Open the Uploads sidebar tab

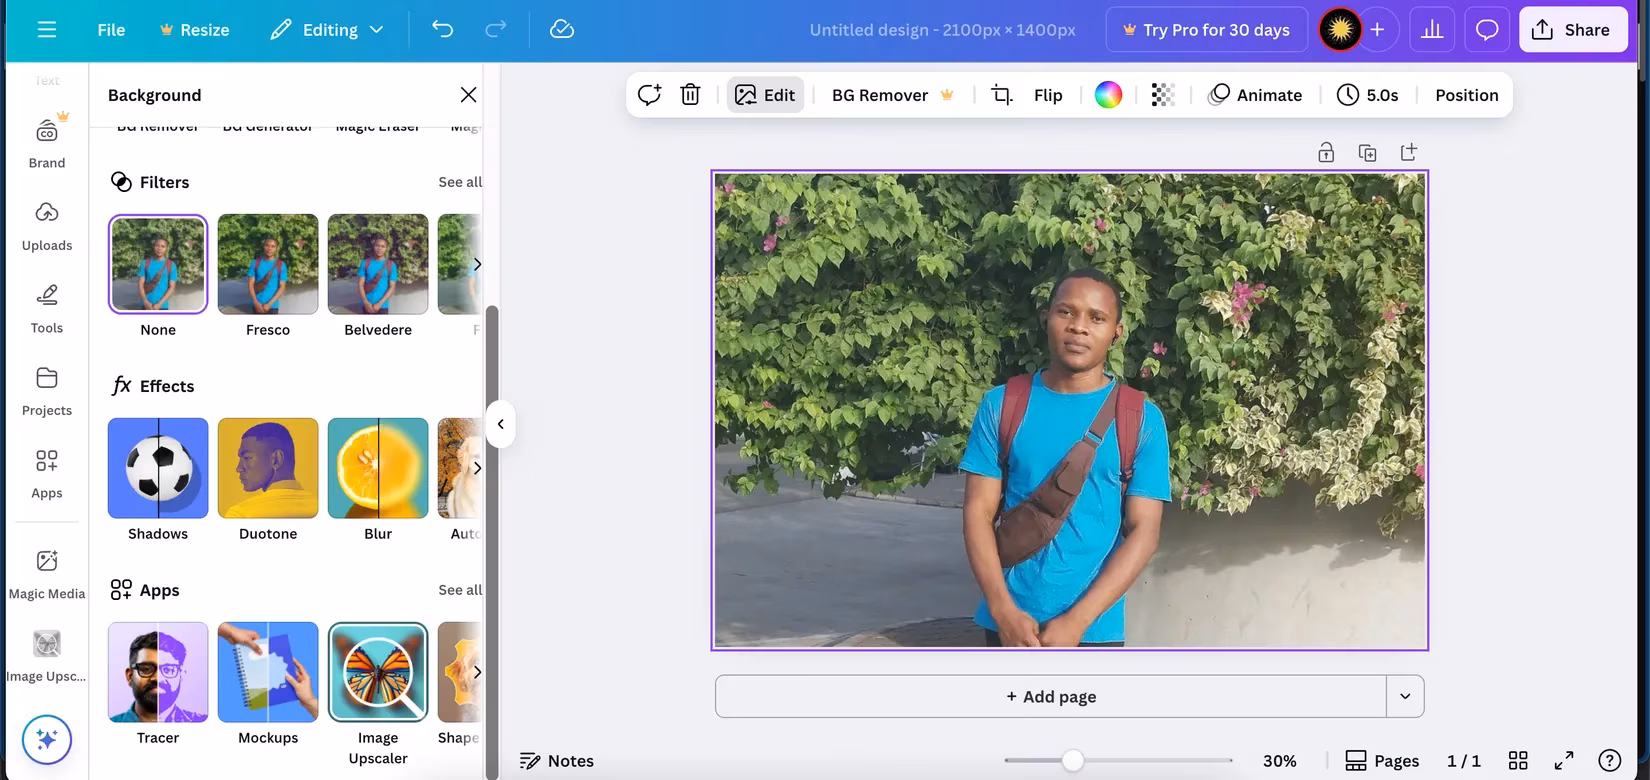click(47, 226)
